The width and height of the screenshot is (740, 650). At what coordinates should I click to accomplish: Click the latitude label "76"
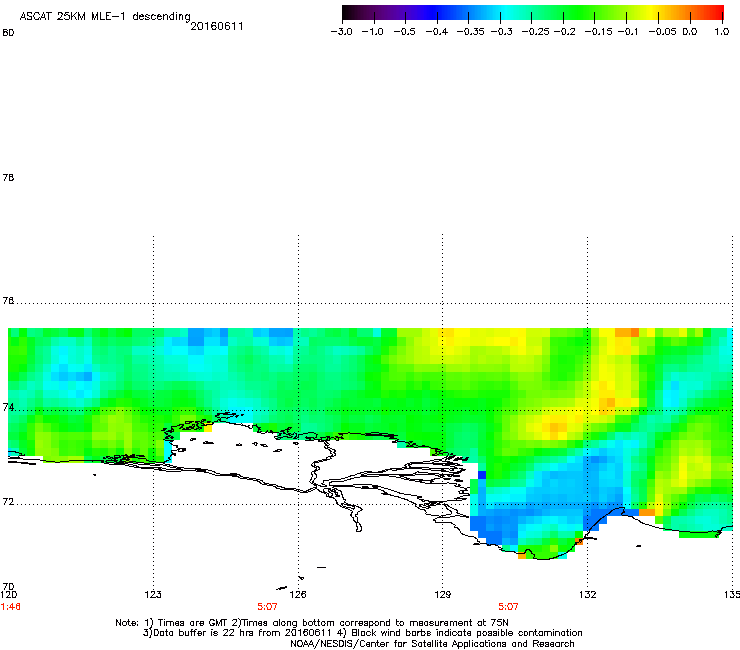point(8,300)
